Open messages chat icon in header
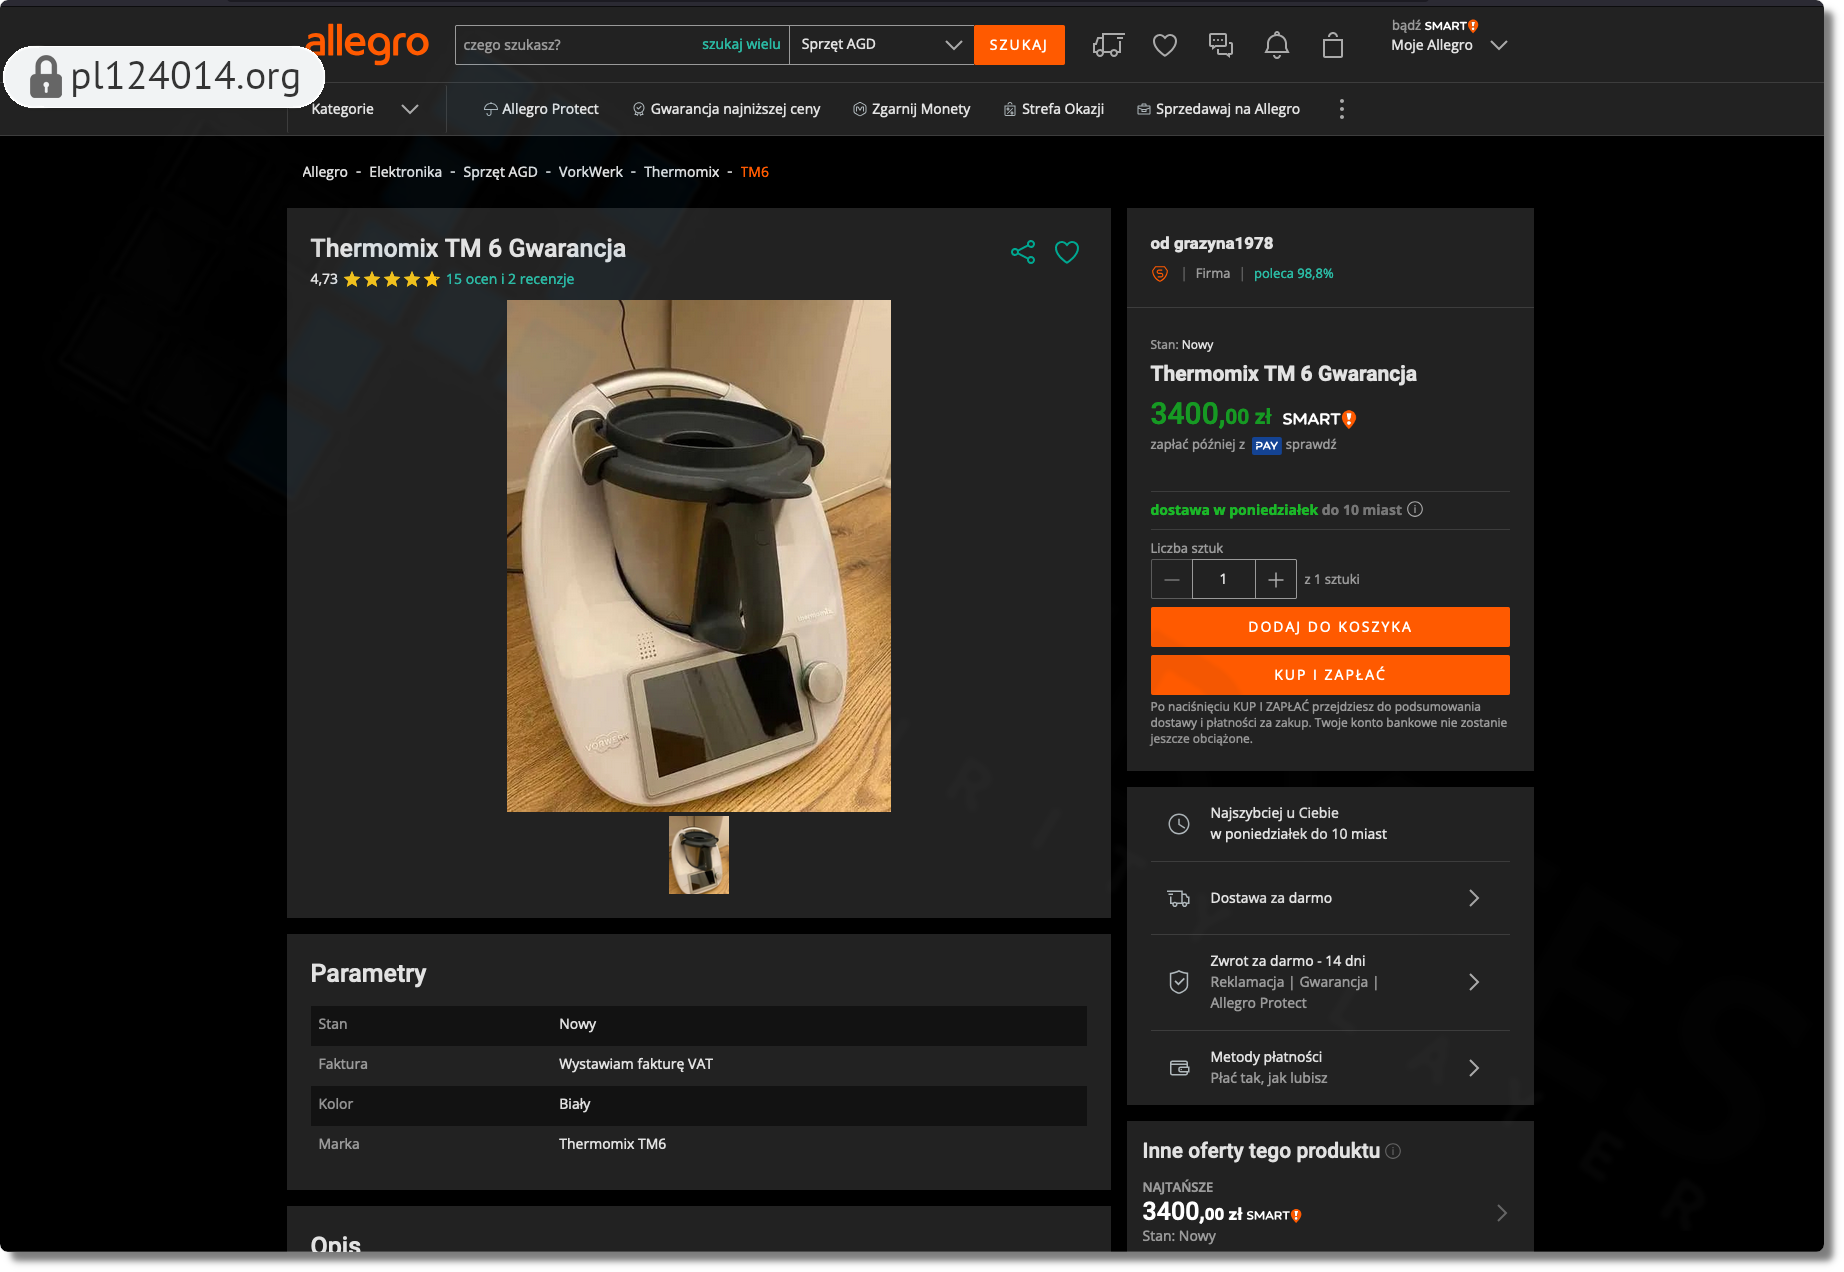1844x1272 pixels. (x=1221, y=45)
